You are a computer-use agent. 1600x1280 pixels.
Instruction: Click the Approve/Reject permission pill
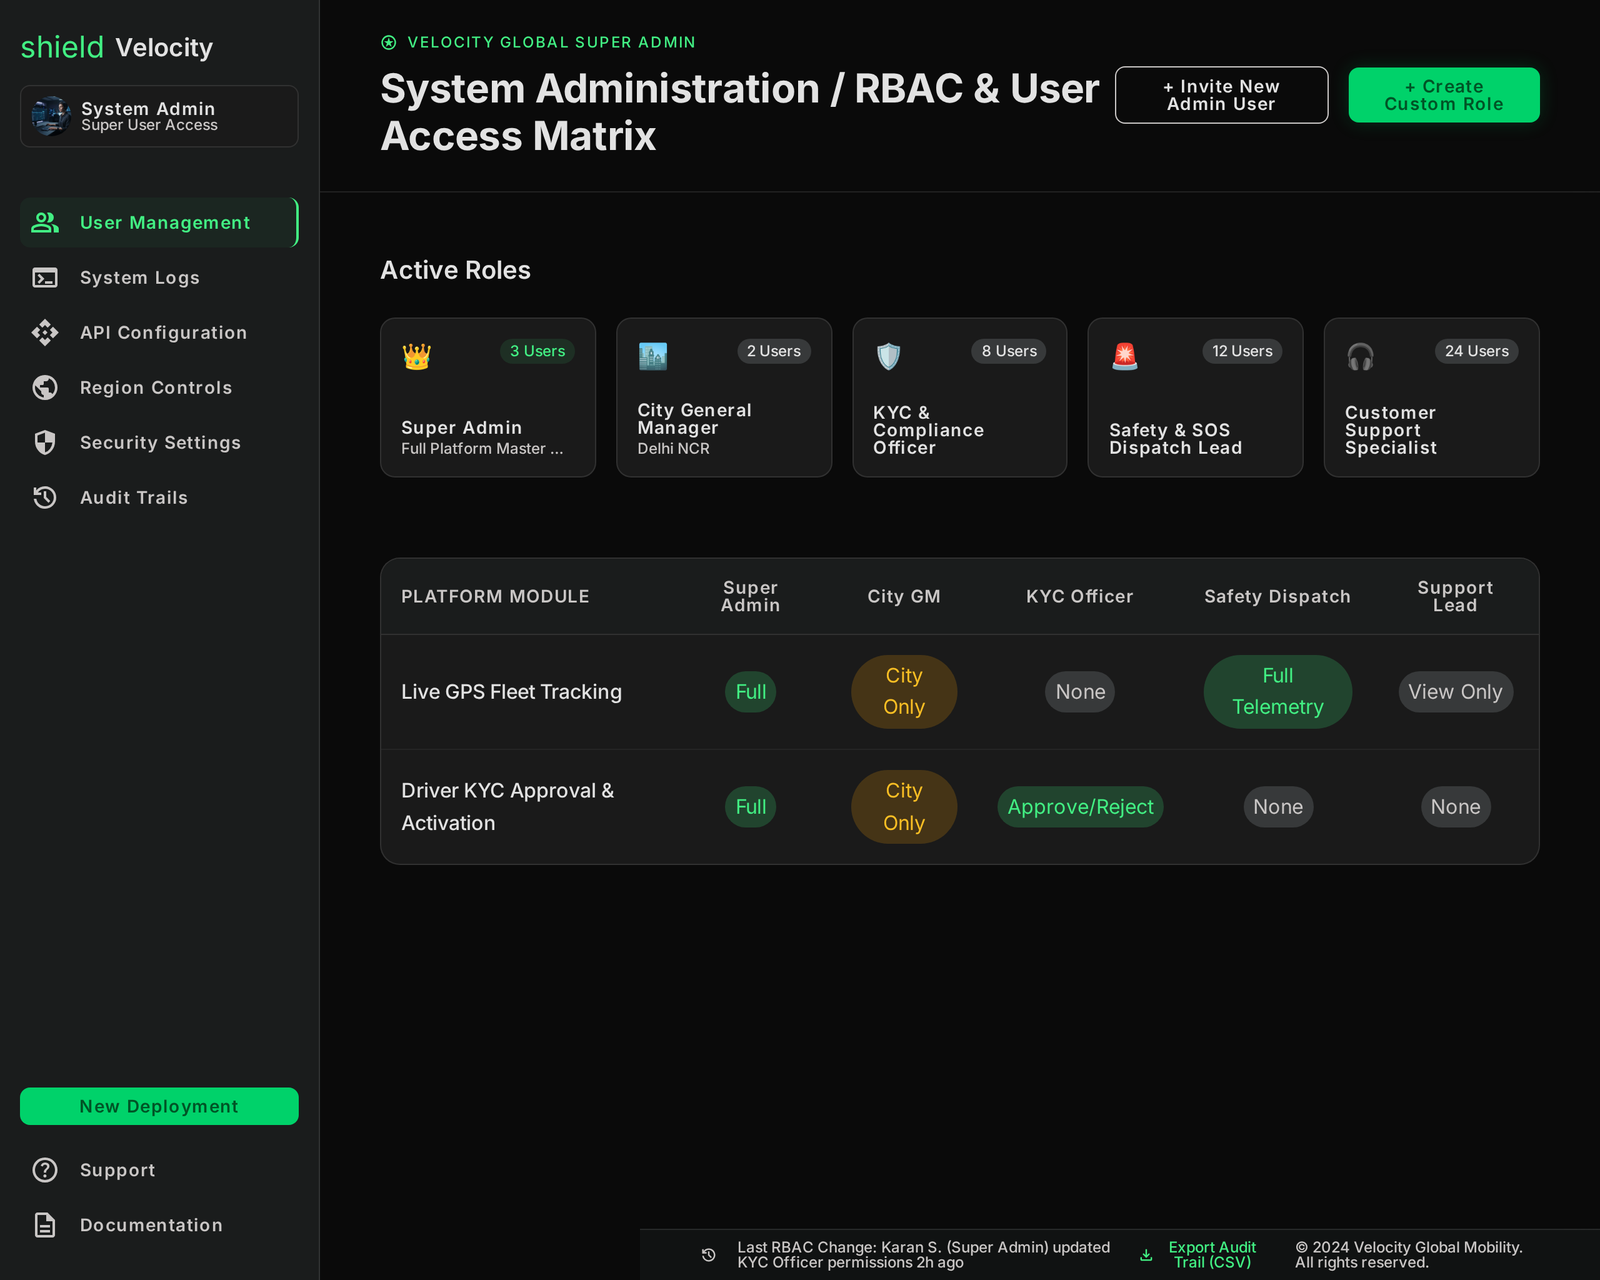pos(1080,807)
